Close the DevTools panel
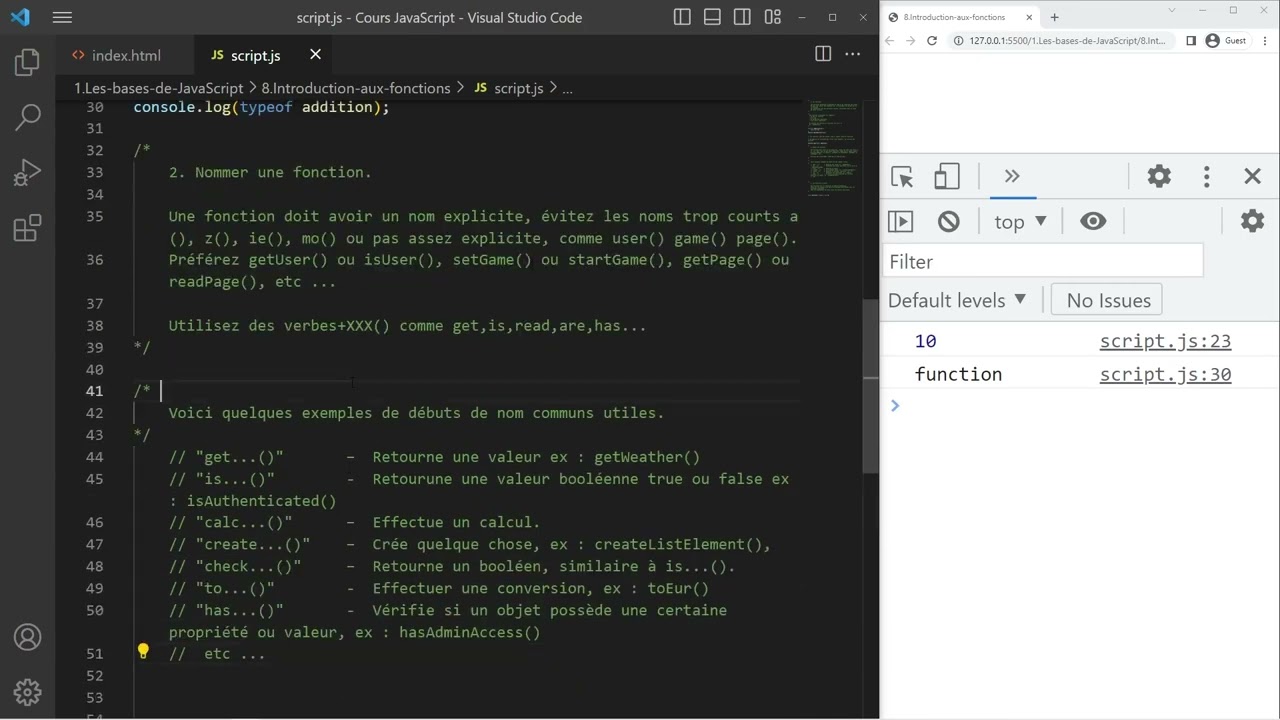 click(x=1252, y=177)
